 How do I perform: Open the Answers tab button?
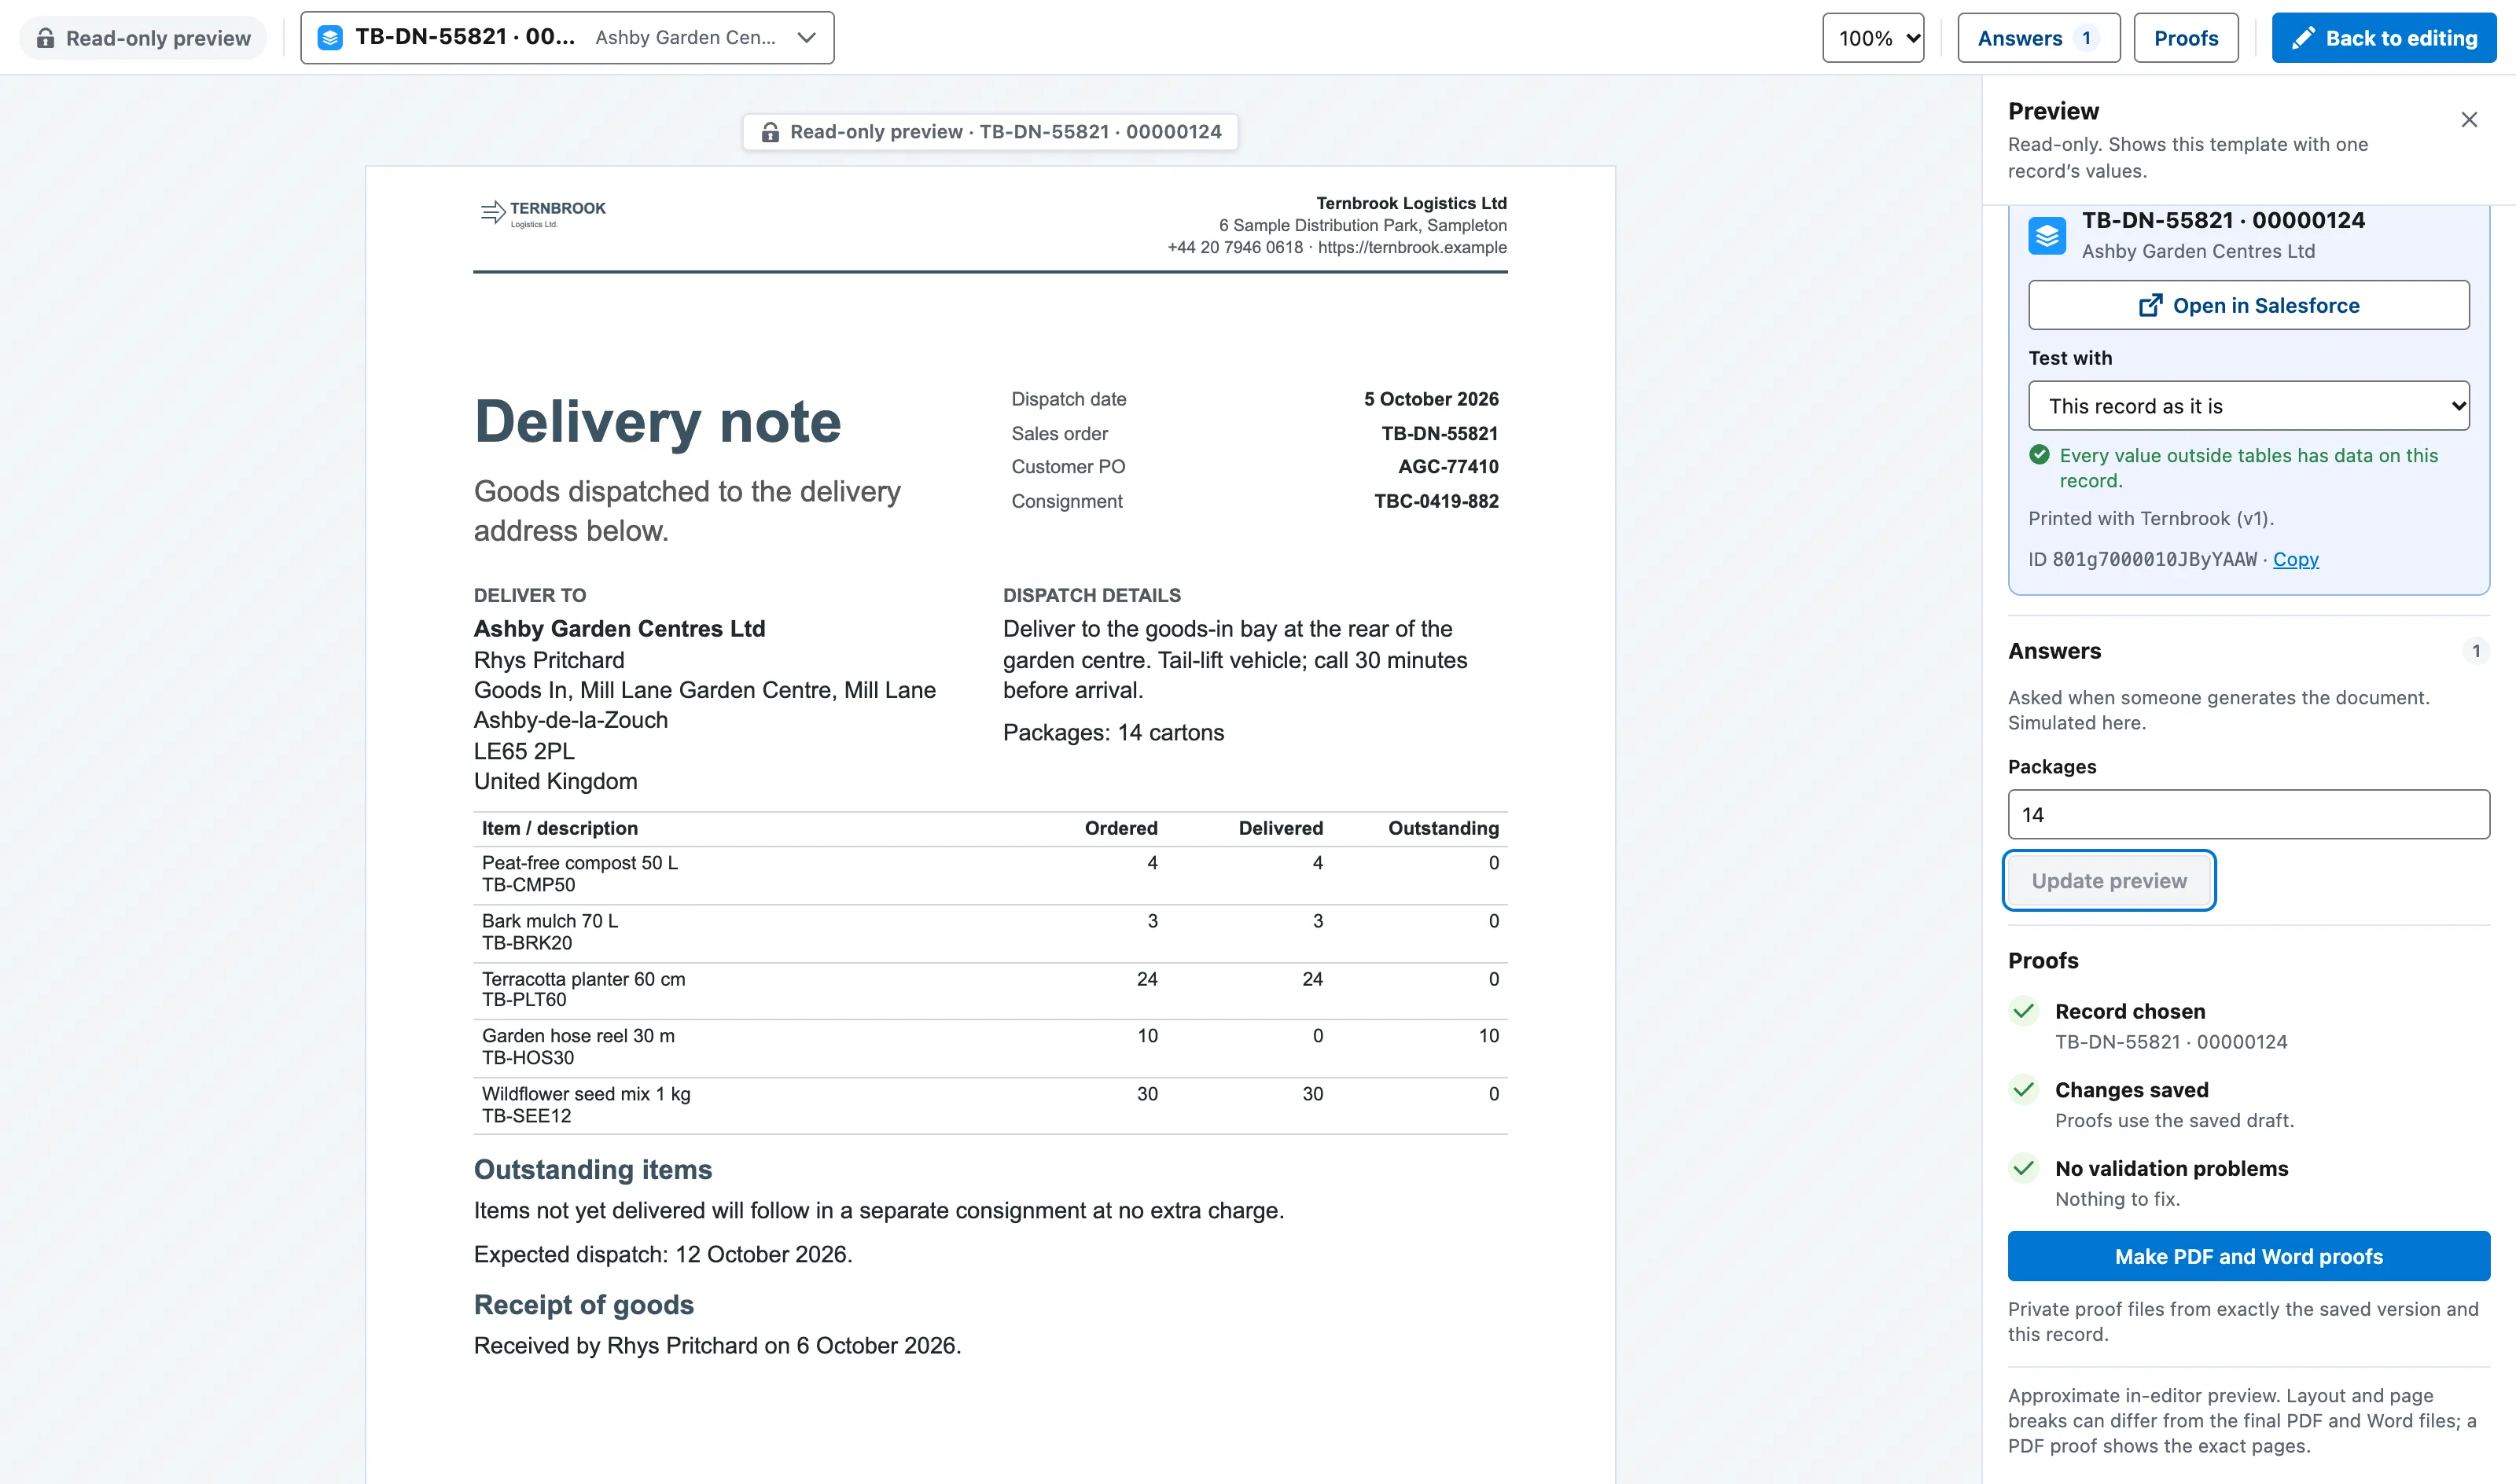(x=2038, y=38)
